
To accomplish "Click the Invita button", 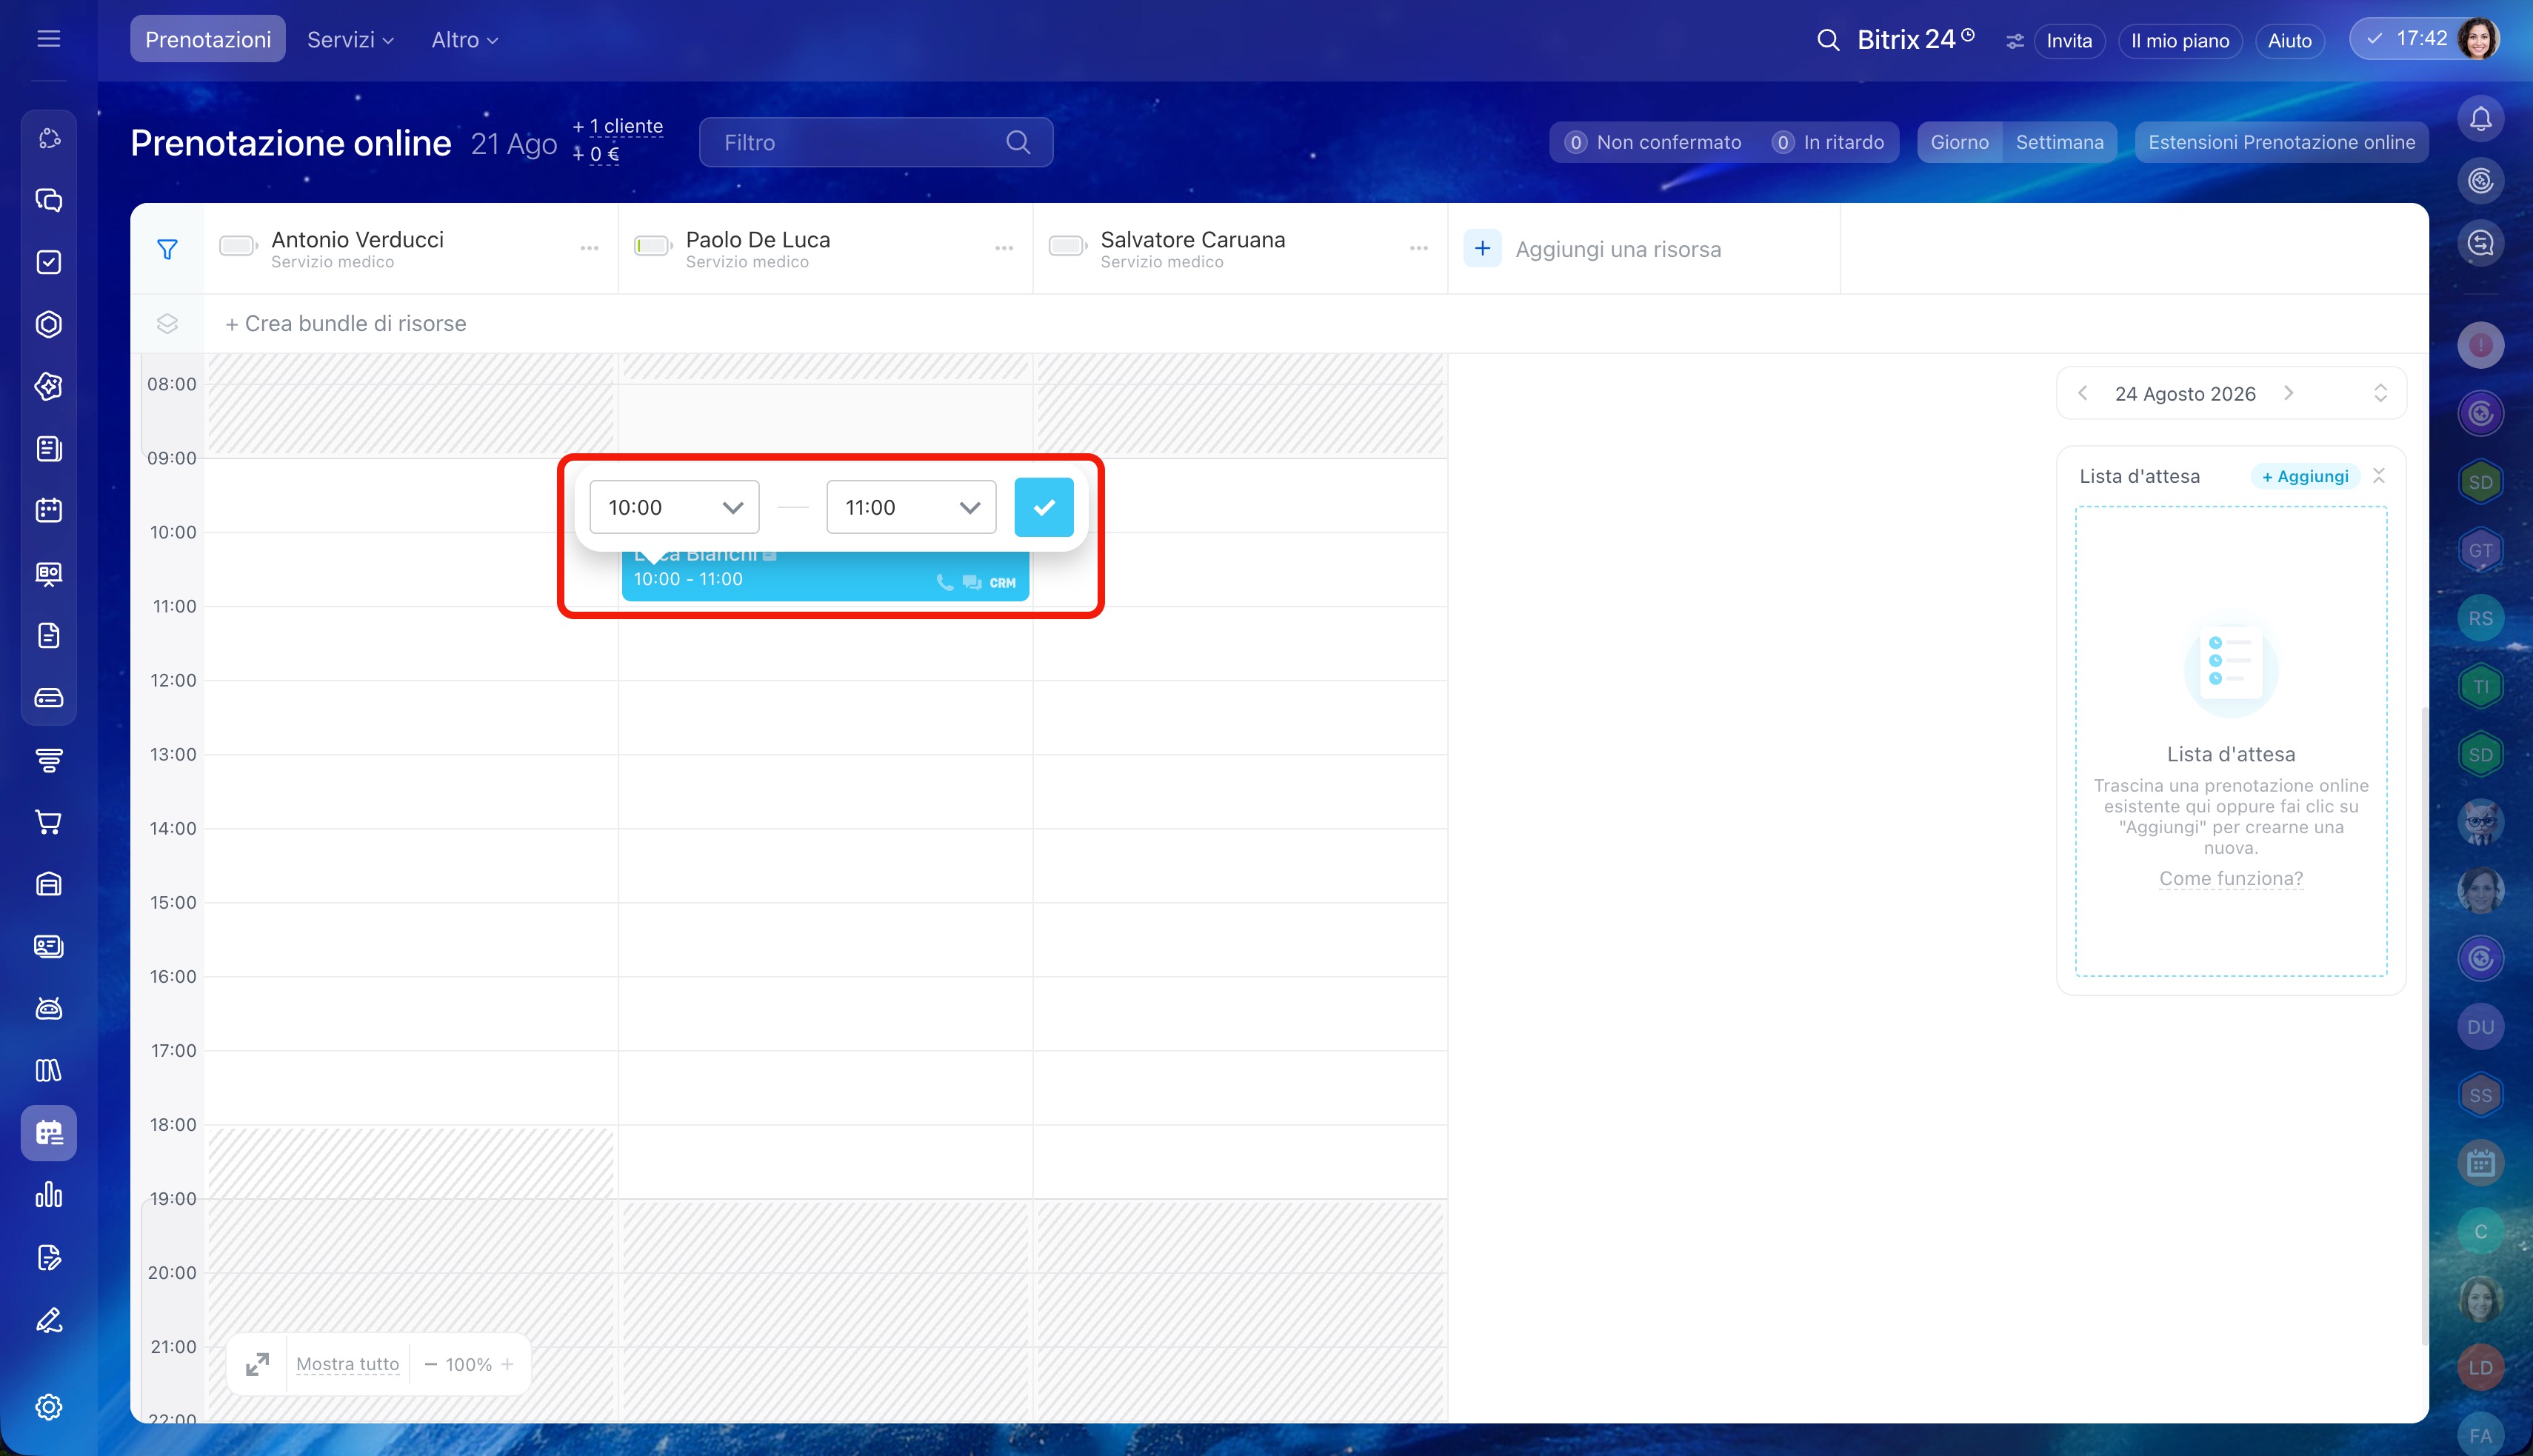I will point(2069,41).
